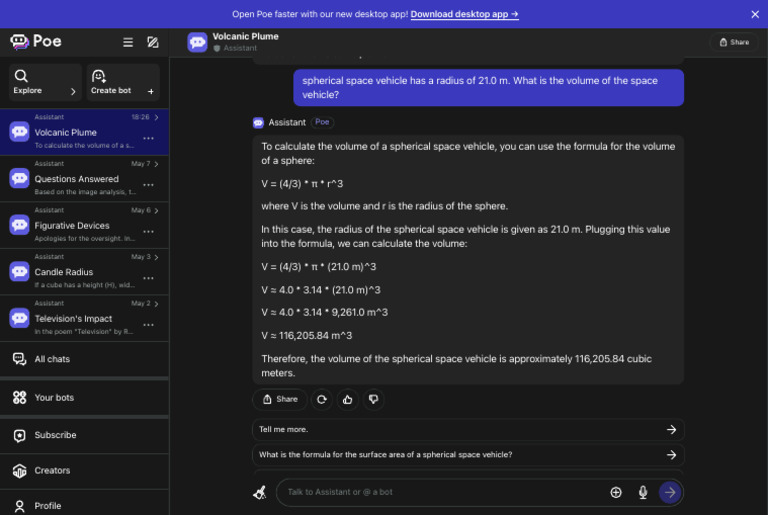
Task: Start a new chat with compose icon
Action: coord(153,43)
